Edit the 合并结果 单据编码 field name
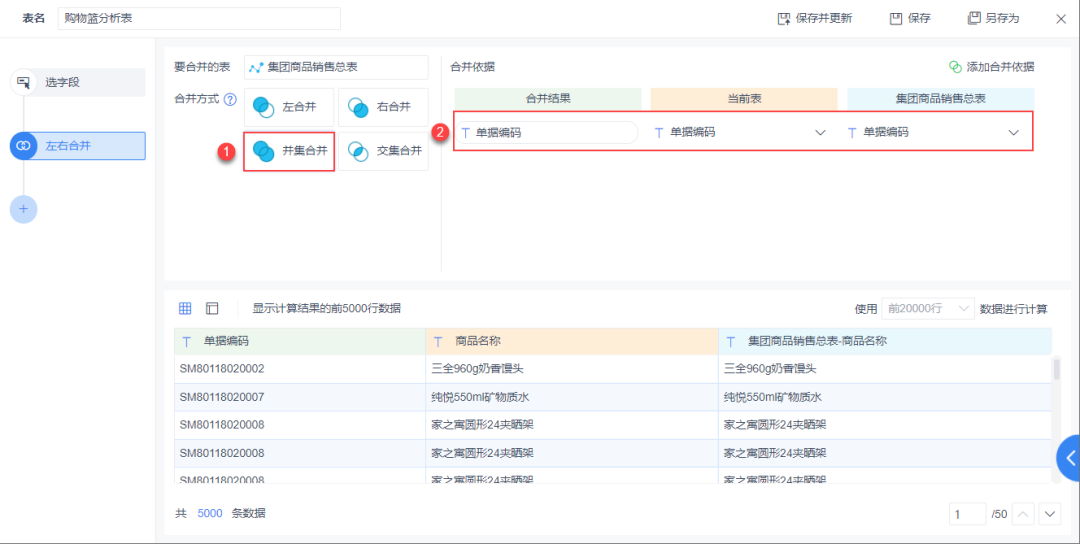Screen dimensions: 1080x544 click(x=548, y=132)
